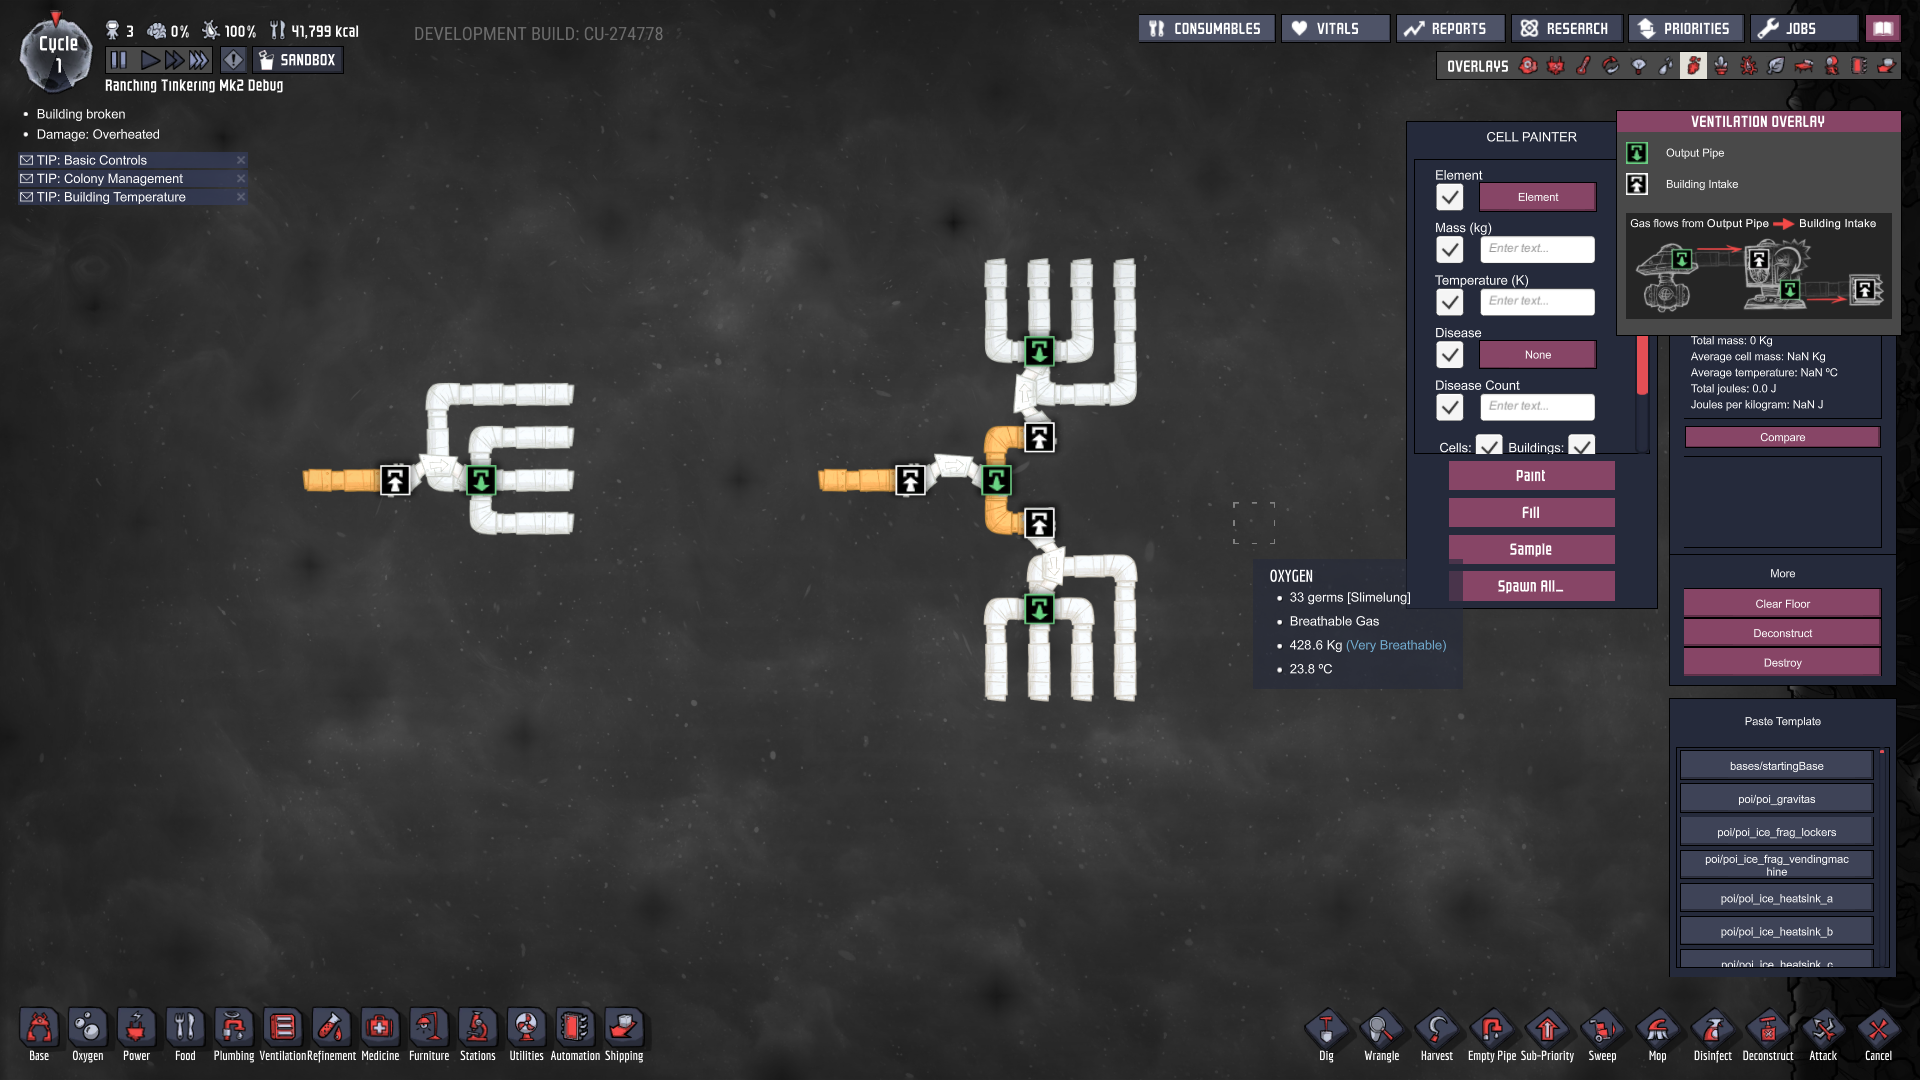This screenshot has width=1920, height=1080.
Task: Switch to the Temperature overlay
Action: [x=1583, y=66]
